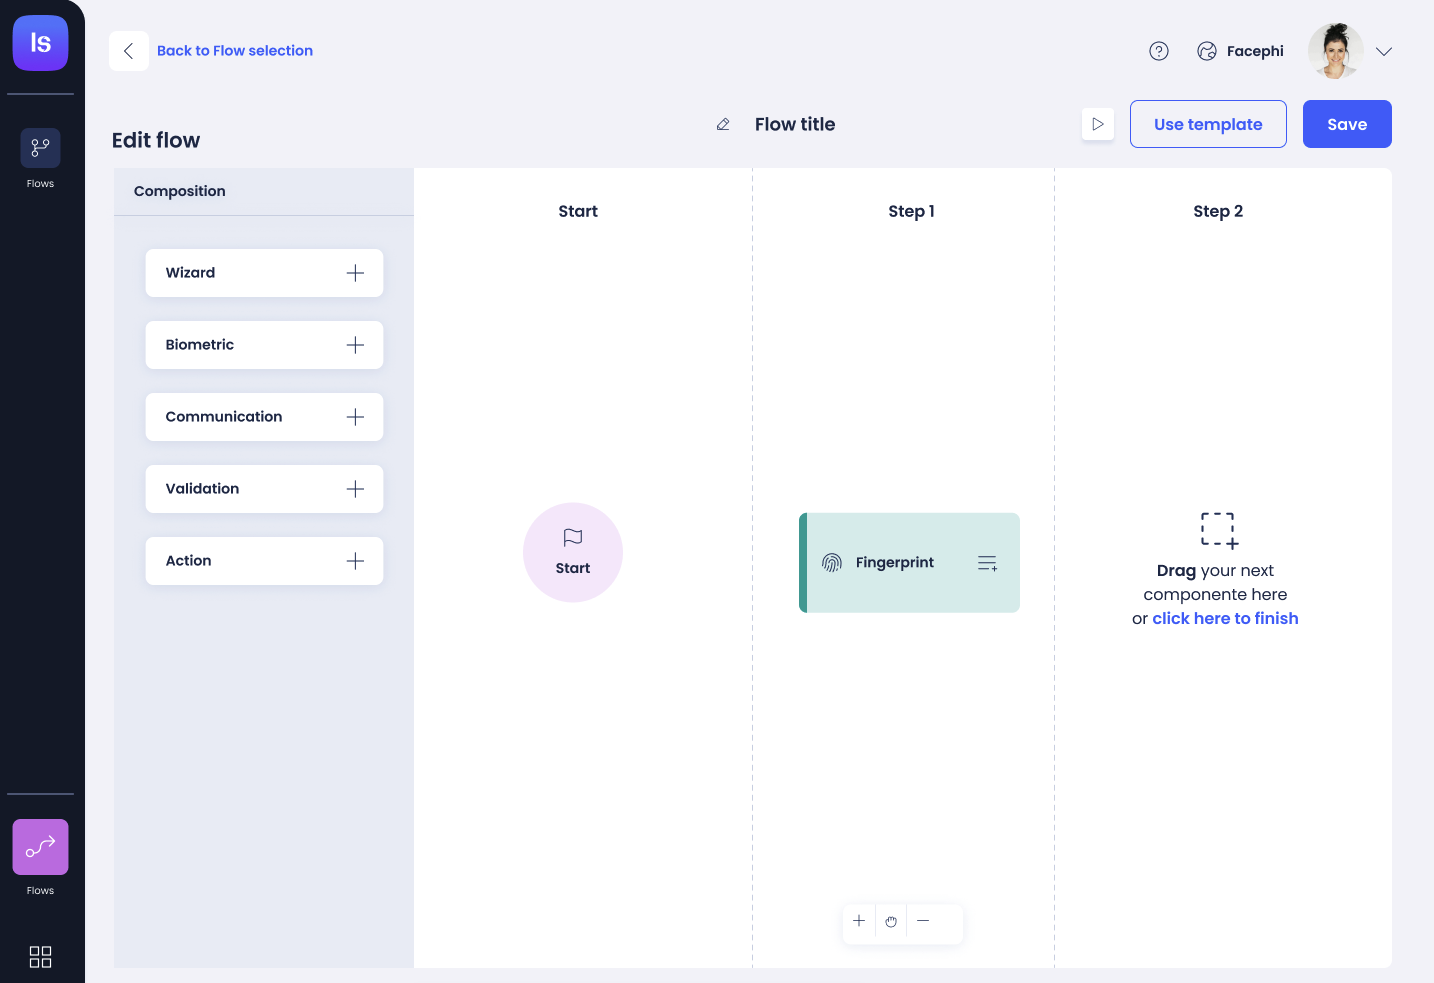Image resolution: width=1434 pixels, height=983 pixels.
Task: Click the Flows icon in the top sidebar
Action: 40,147
